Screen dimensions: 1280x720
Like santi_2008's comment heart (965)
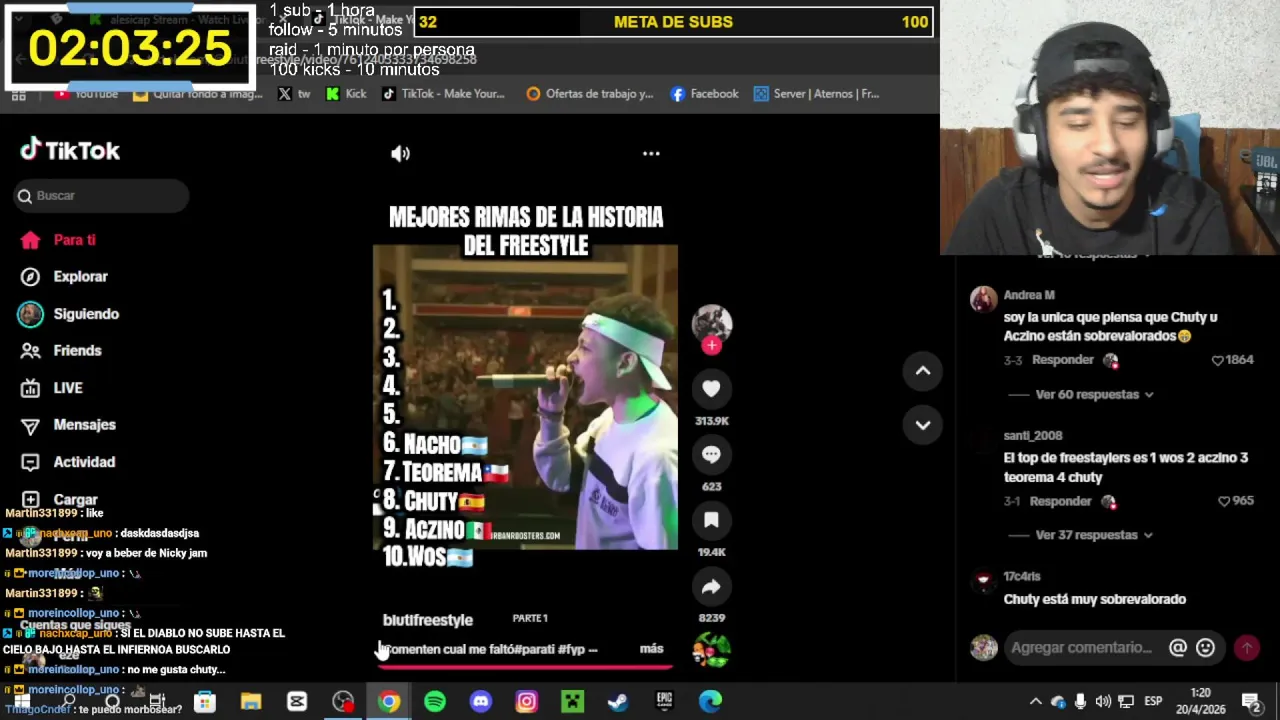point(1223,501)
